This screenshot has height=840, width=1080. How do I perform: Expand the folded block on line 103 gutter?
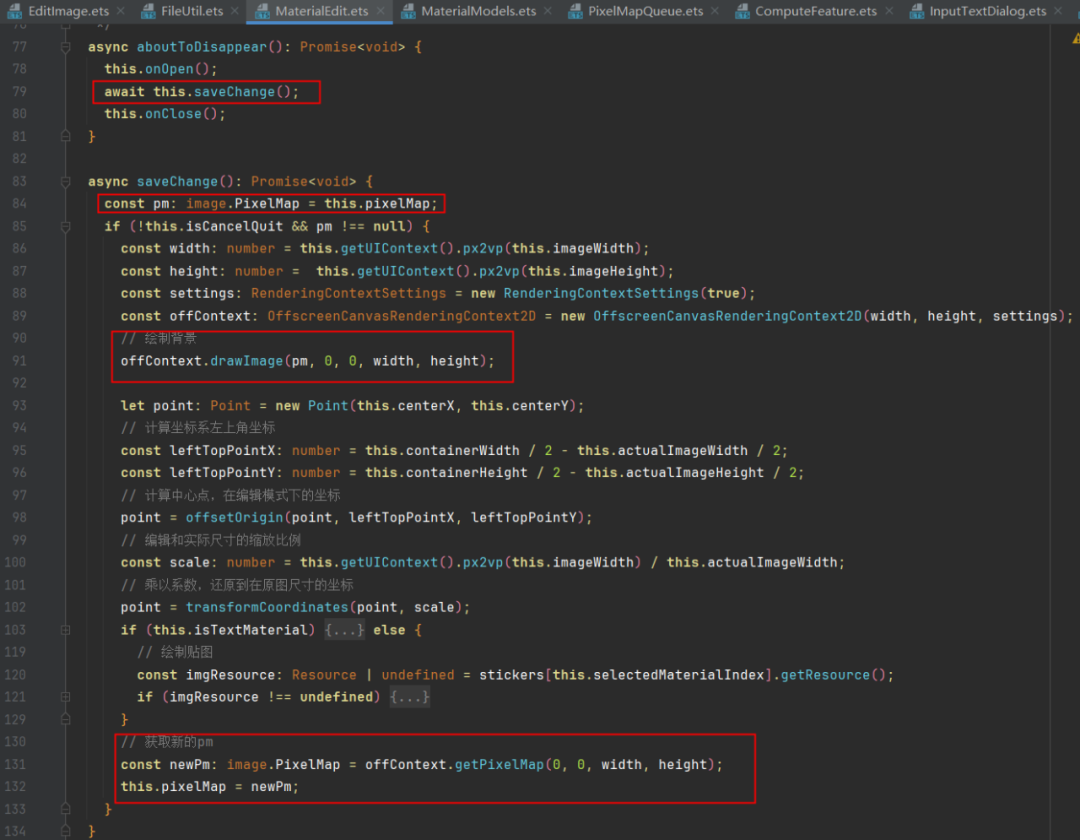pos(66,630)
